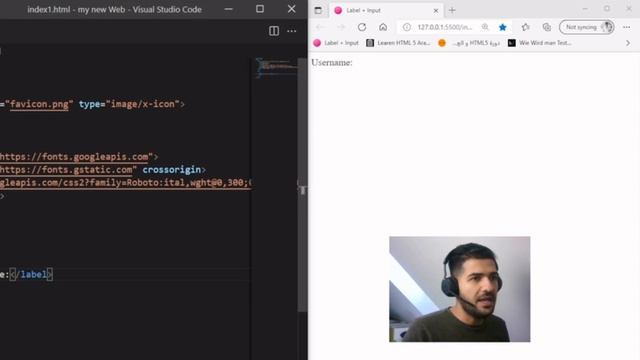Click the 'crossorigin' attribute in code
Viewport: 640px width, 360px height.
coord(171,170)
